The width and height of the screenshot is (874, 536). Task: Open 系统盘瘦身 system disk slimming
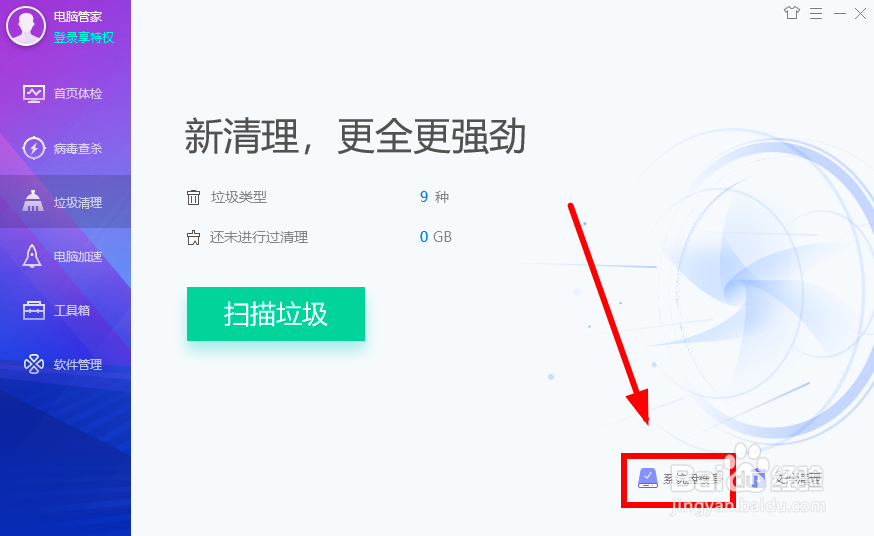pos(679,478)
